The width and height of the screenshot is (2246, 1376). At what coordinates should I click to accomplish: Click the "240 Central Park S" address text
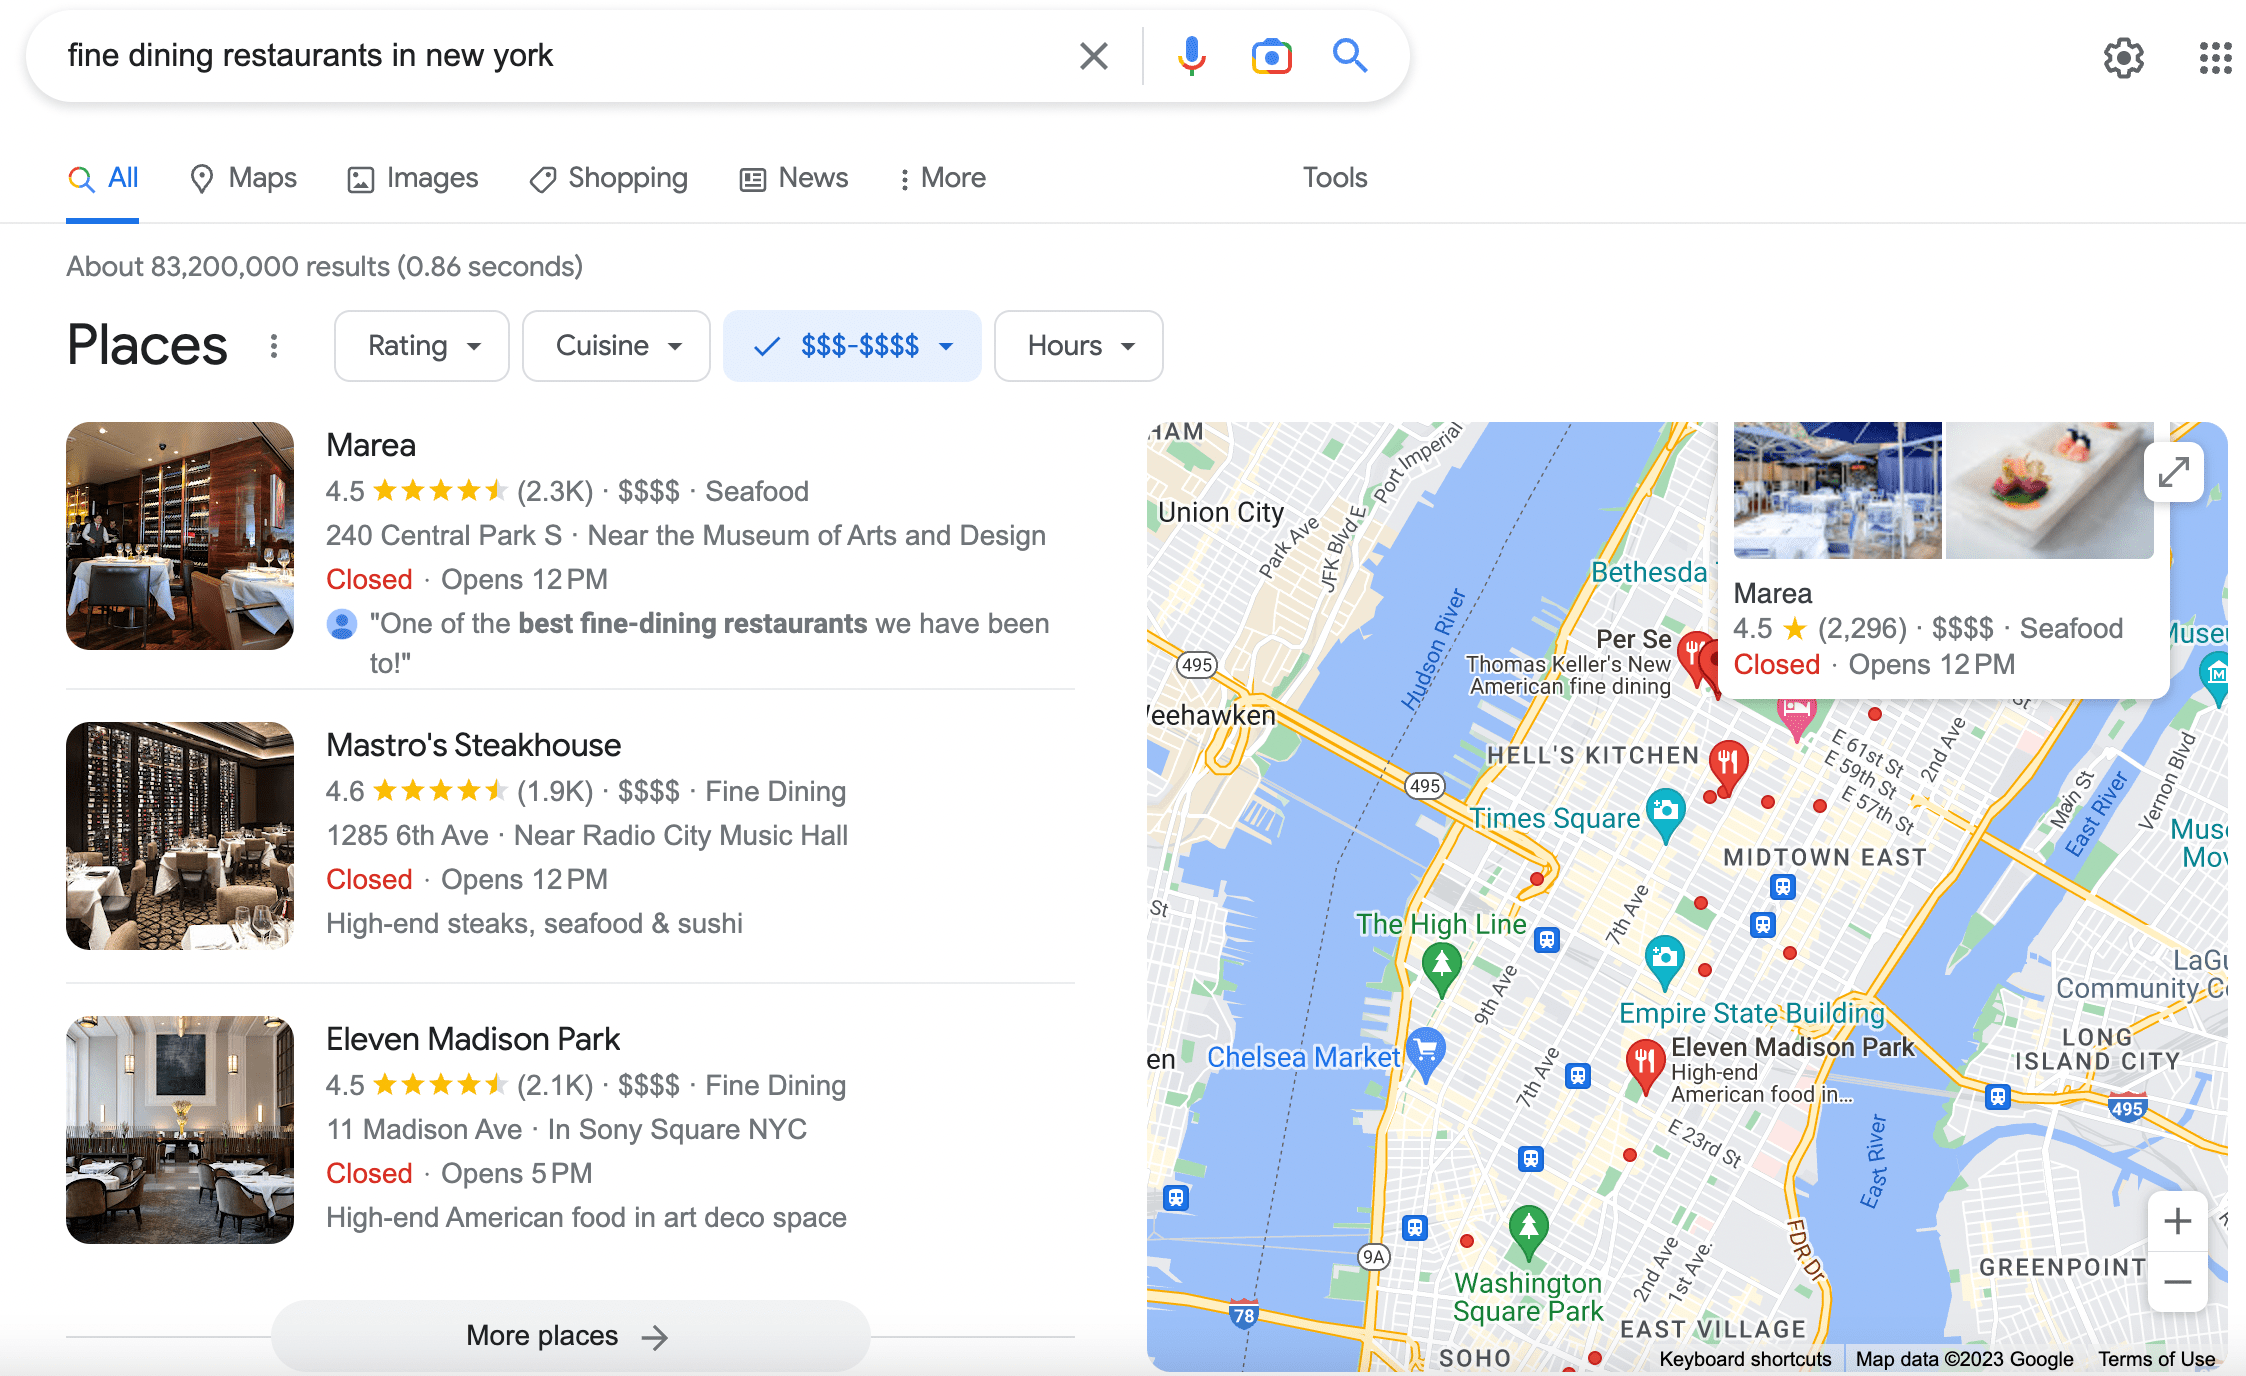tap(444, 535)
